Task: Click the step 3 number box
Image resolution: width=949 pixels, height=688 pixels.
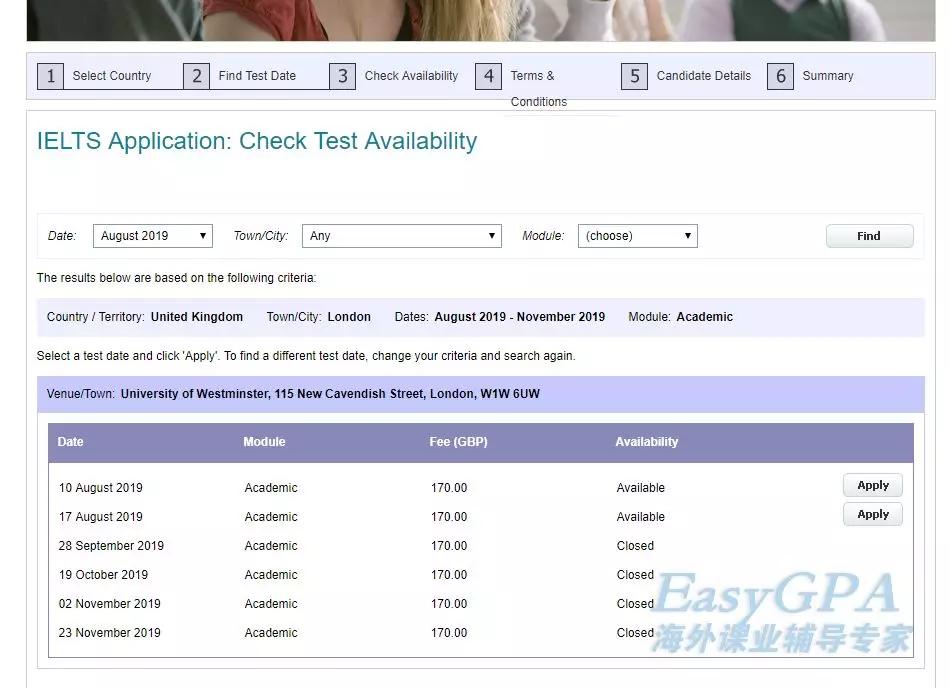Action: point(342,76)
